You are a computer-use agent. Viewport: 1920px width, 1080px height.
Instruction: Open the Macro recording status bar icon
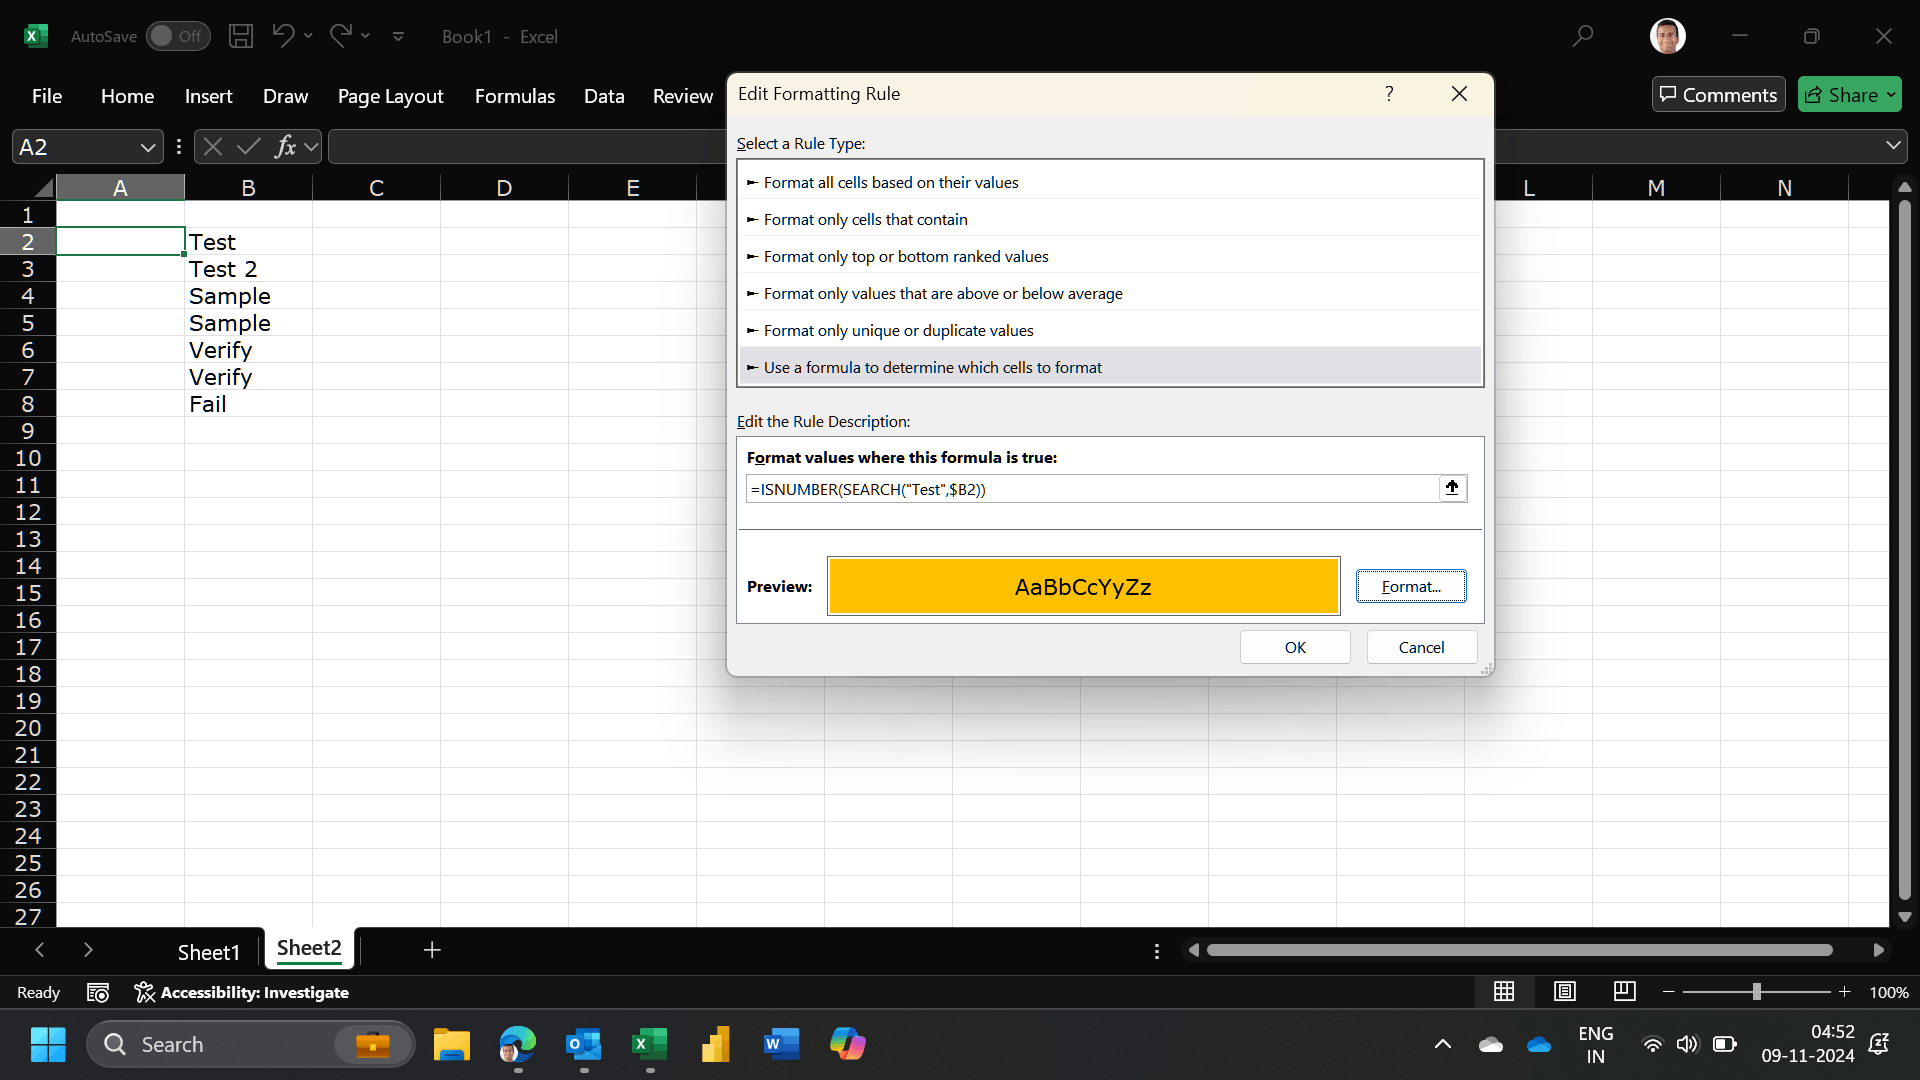pyautogui.click(x=98, y=992)
